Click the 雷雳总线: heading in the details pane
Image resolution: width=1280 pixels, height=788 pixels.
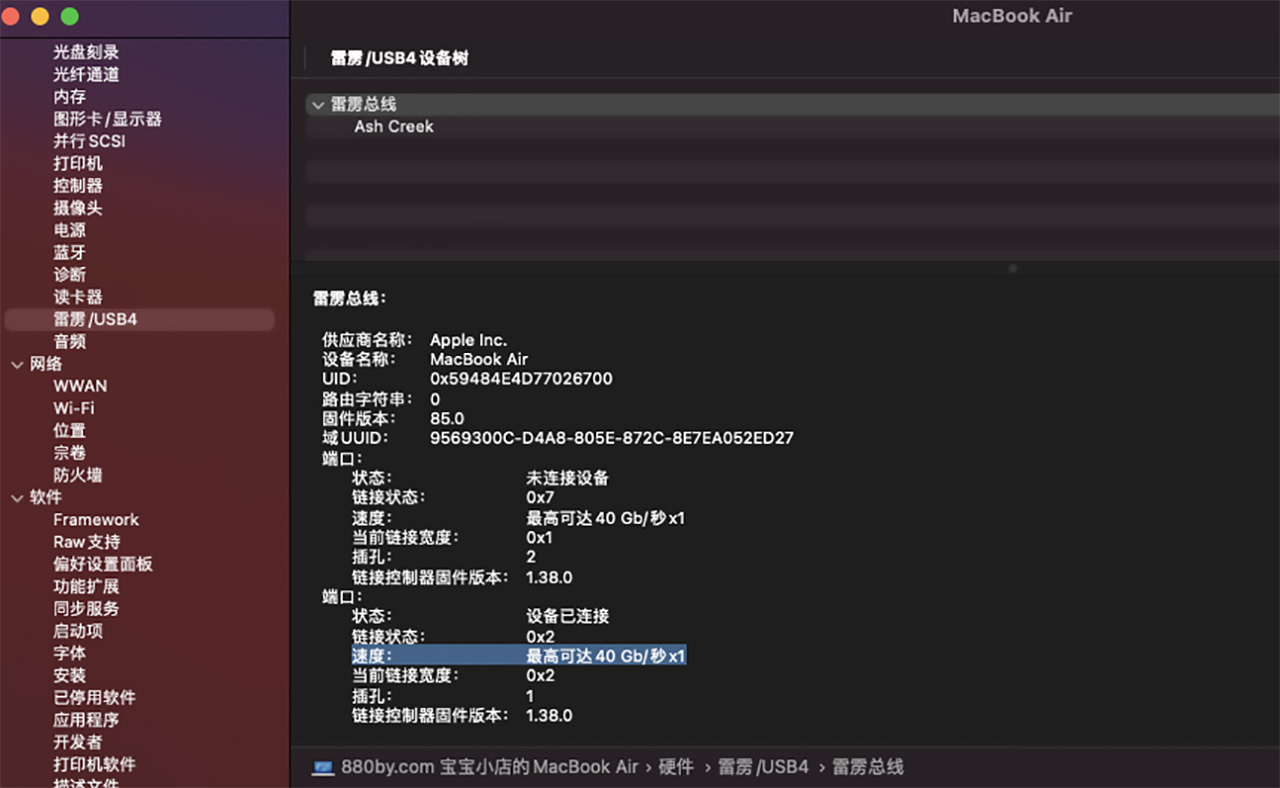(x=350, y=298)
